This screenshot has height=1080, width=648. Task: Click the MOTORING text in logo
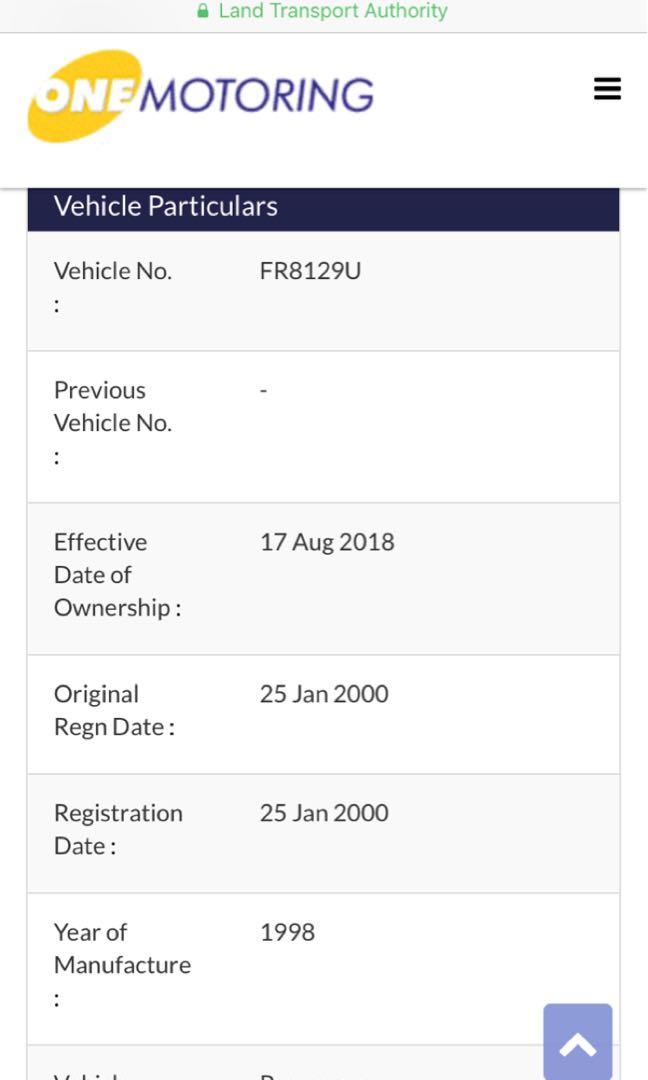(258, 95)
